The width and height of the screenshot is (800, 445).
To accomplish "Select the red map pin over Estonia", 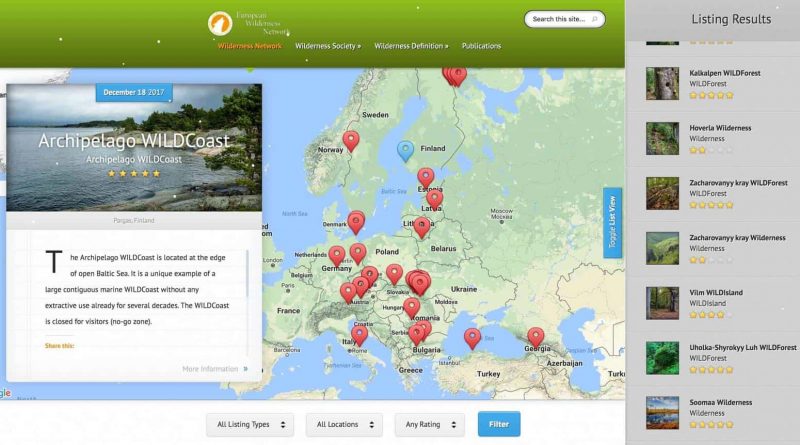I will pyautogui.click(x=426, y=179).
